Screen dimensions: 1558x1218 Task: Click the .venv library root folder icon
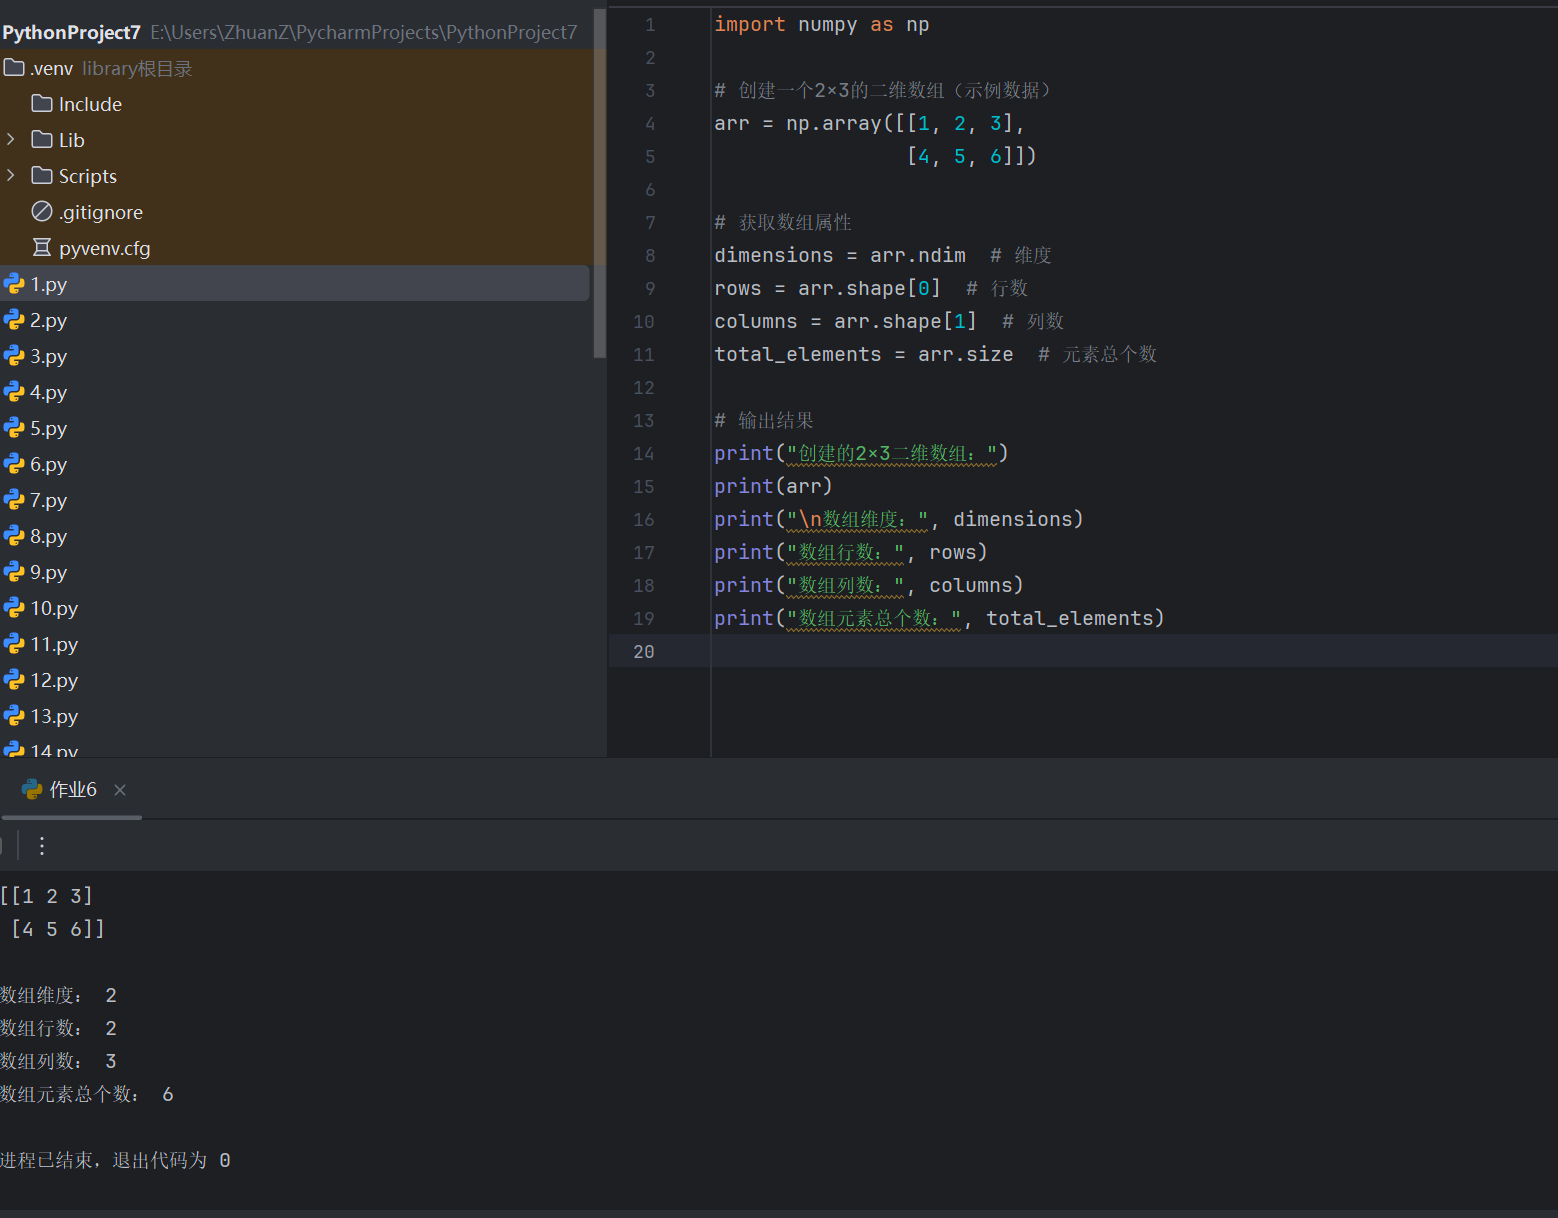[x=13, y=67]
